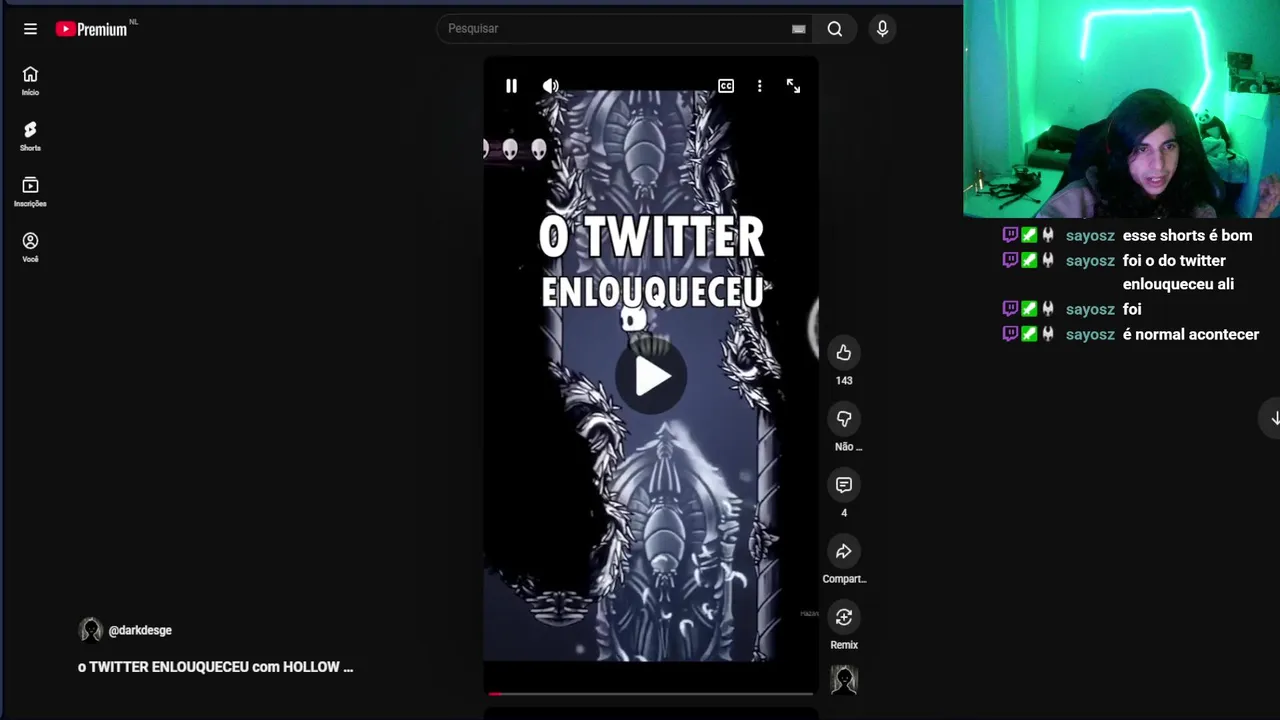This screenshot has width=1280, height=720.
Task: Seek on the red progress bar
Action: (651, 693)
